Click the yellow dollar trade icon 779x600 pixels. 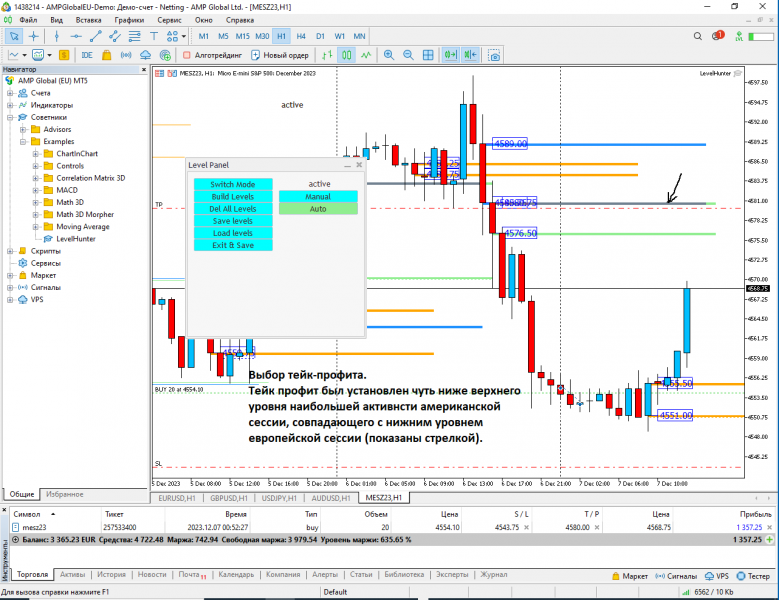[x=64, y=55]
